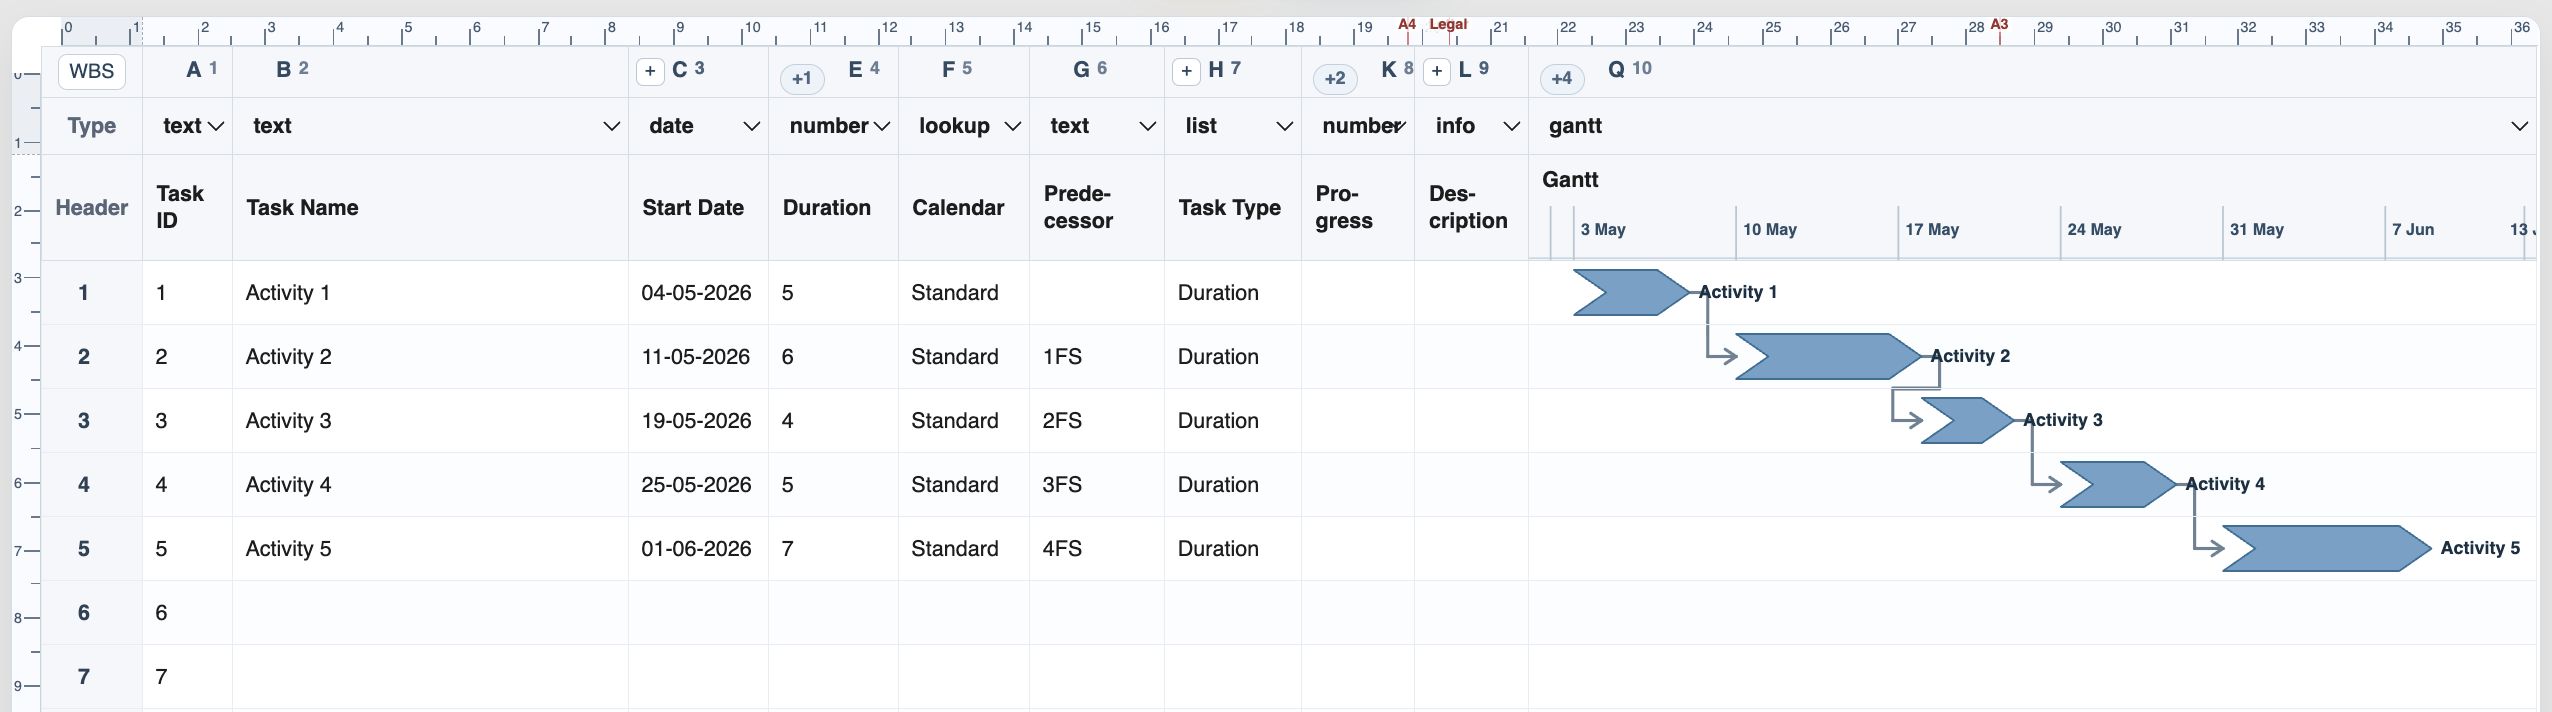Screen dimensions: 2552x712
Task: Select the start date cell '01-06-2026'
Action: 698,549
